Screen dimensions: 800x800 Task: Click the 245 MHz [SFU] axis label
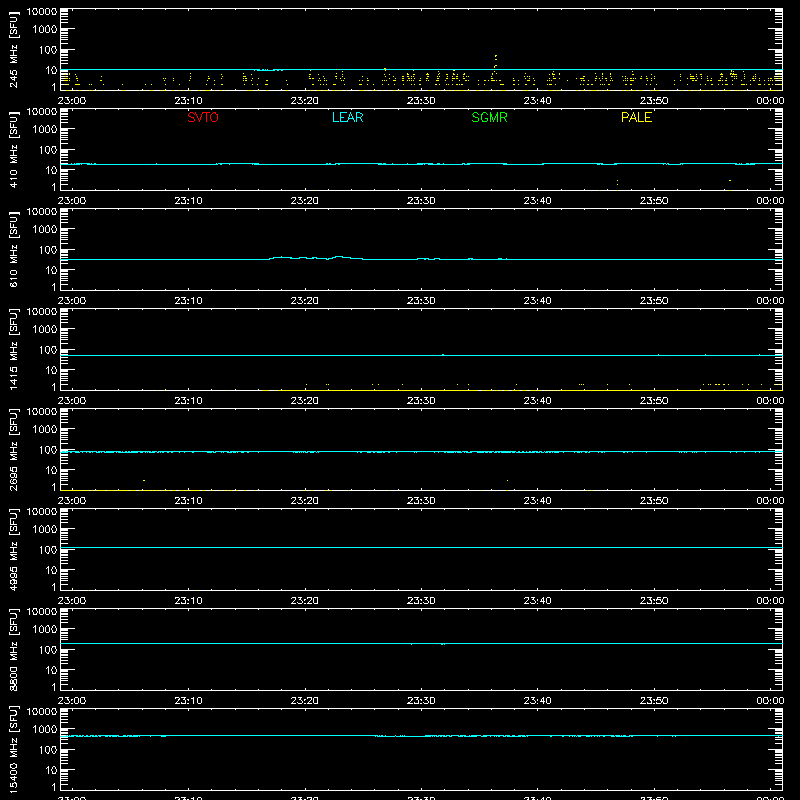tap(13, 49)
